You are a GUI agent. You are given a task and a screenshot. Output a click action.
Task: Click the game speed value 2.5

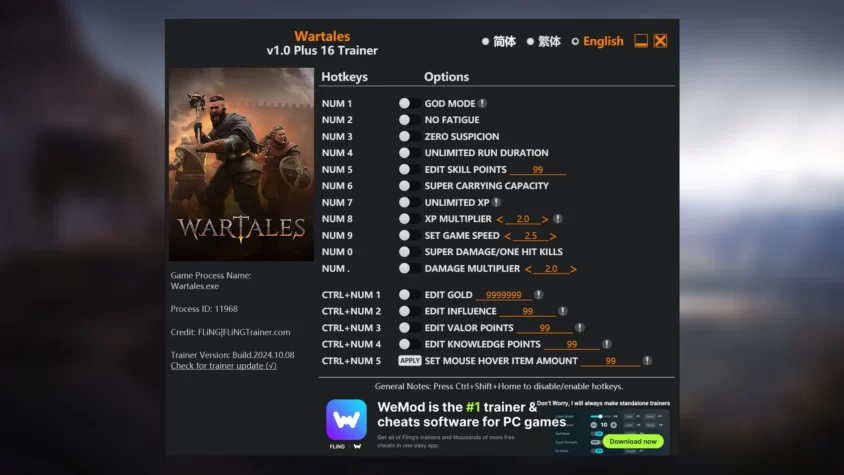tap(530, 236)
